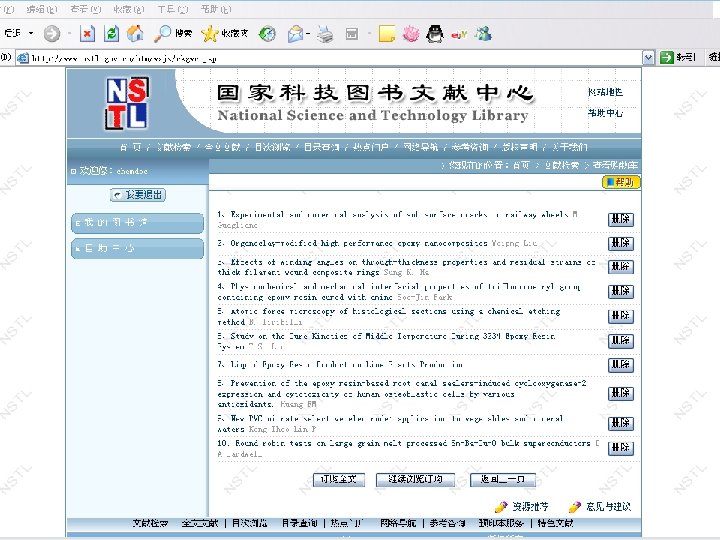
Task: Click the Print printer icon
Action: pos(325,34)
